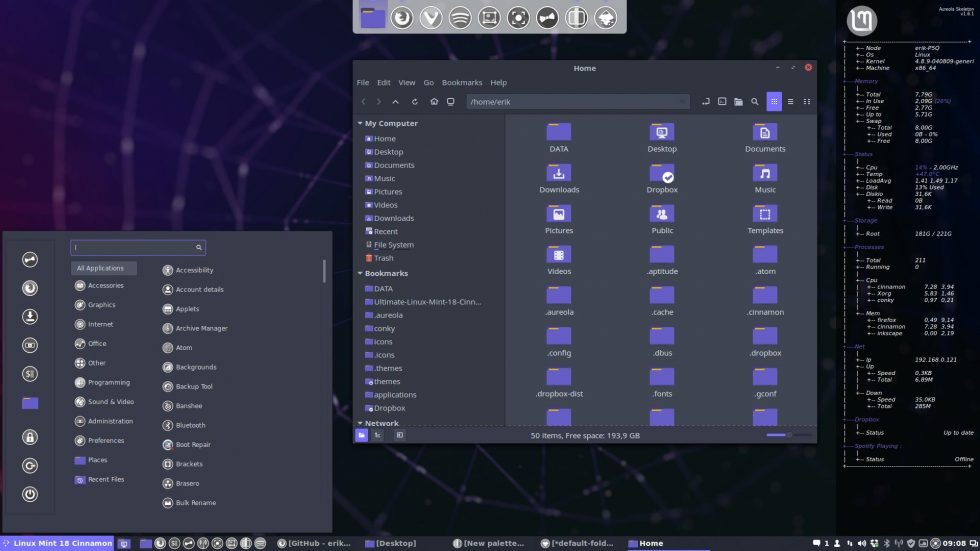Go up to parent folder
980x551 pixels.
point(396,101)
